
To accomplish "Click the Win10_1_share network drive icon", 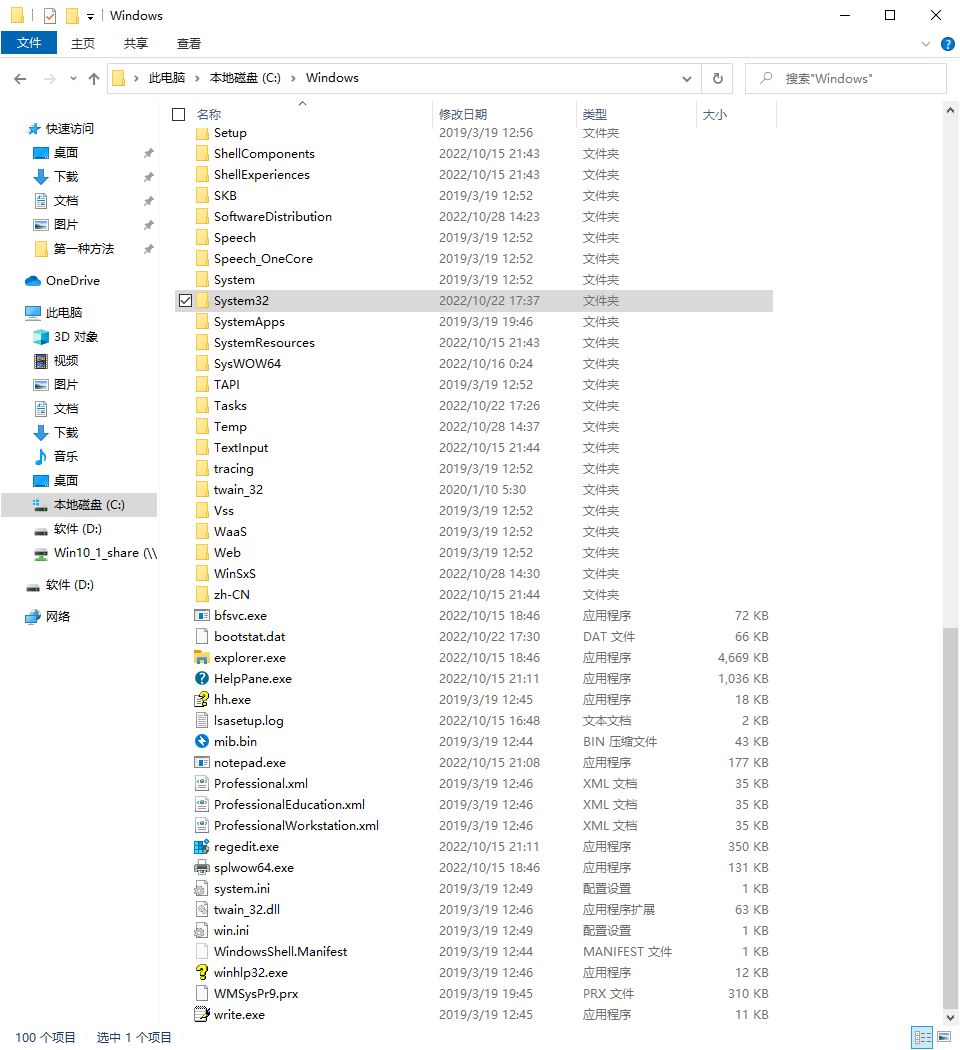I will click(x=41, y=553).
